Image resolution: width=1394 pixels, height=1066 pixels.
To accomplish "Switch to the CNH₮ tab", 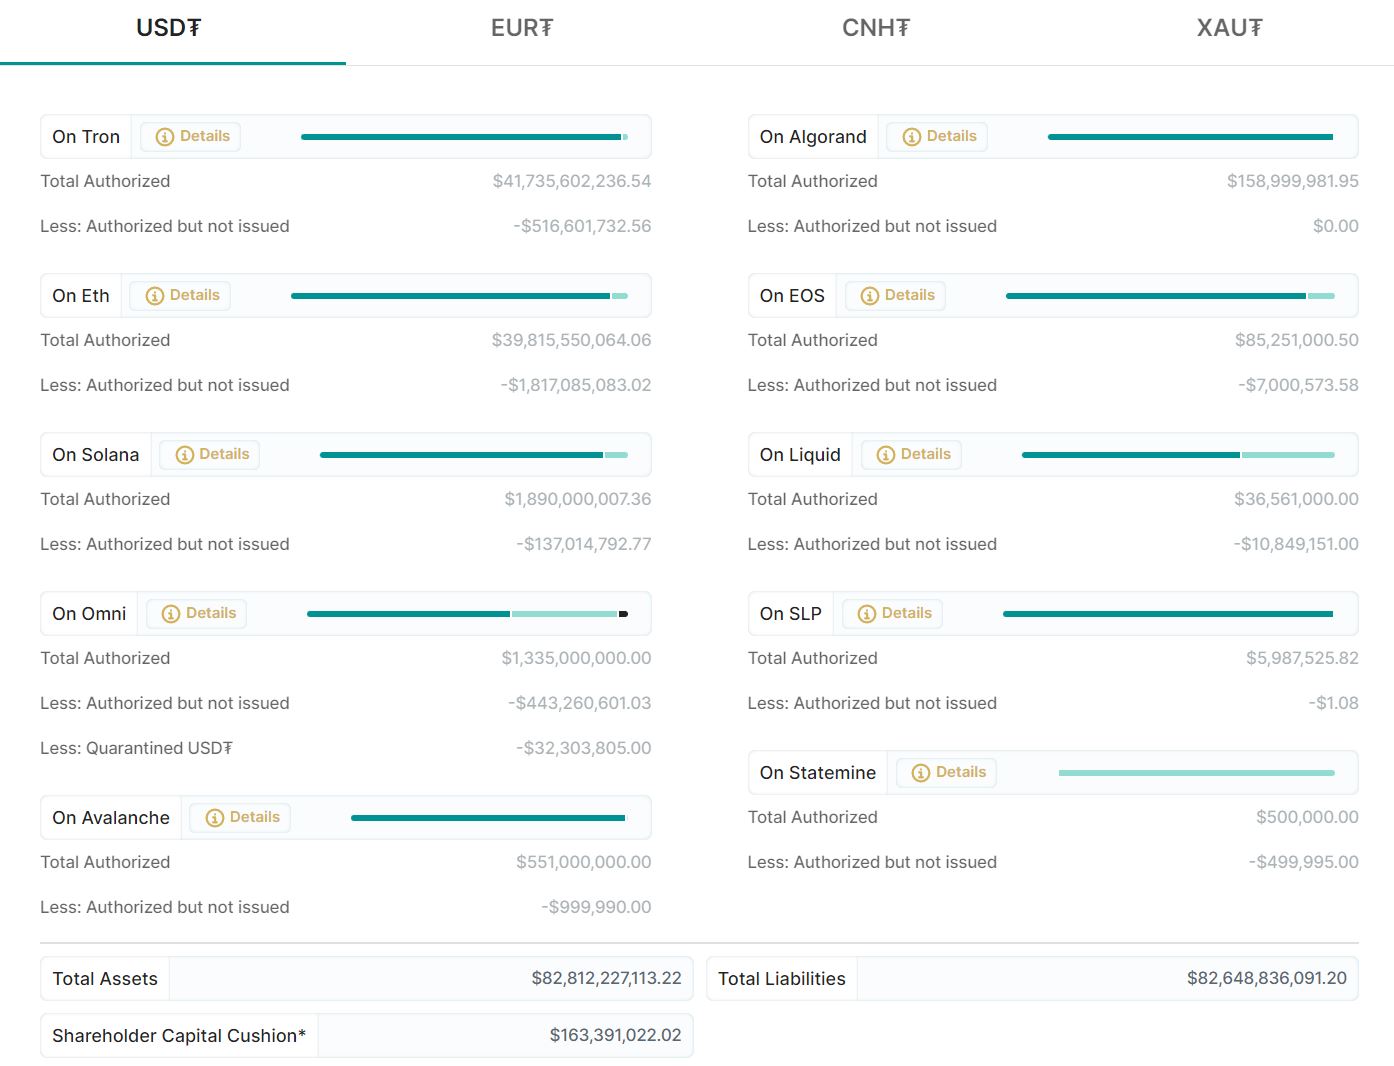I will click(876, 28).
